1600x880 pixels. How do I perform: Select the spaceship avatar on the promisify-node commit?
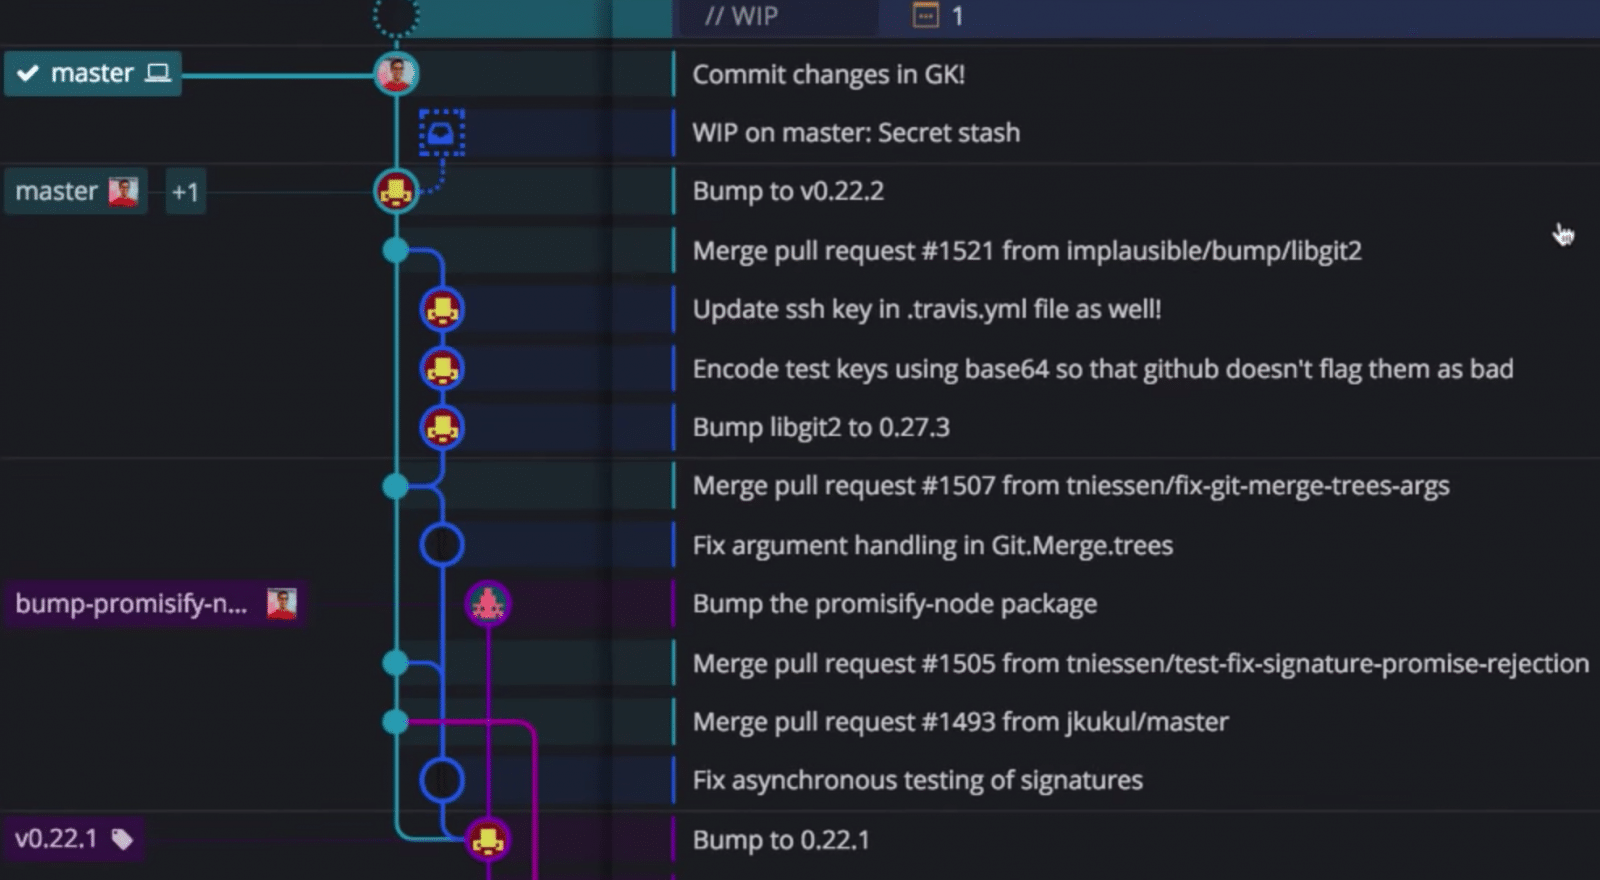click(487, 603)
